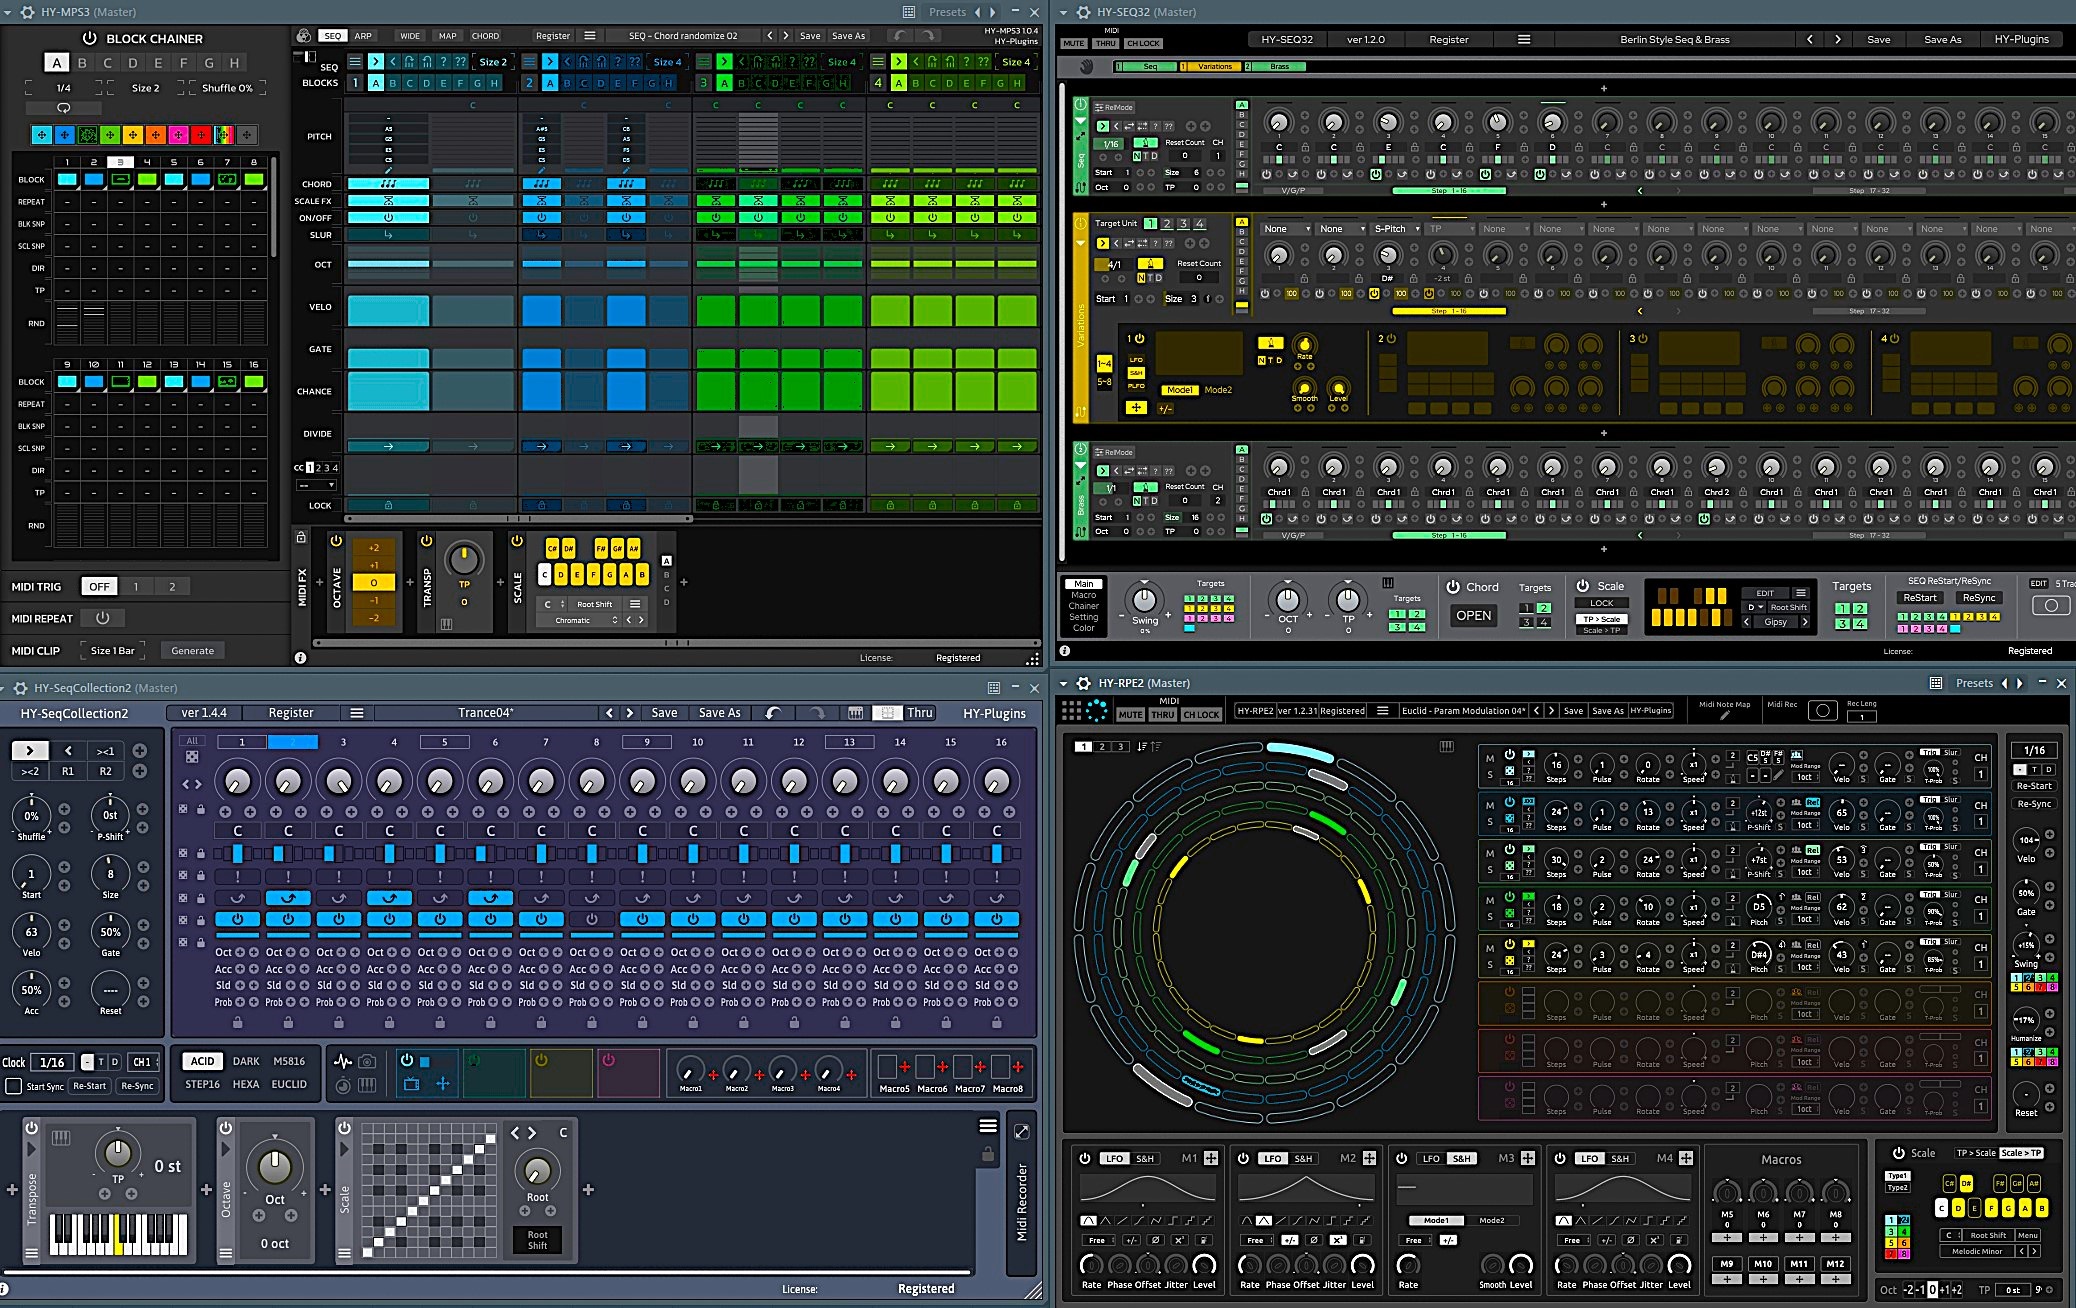Screen dimensions: 2076x1308
Task: Toggle the Thru button in SeqCollection2
Action: pyautogui.click(x=920, y=713)
